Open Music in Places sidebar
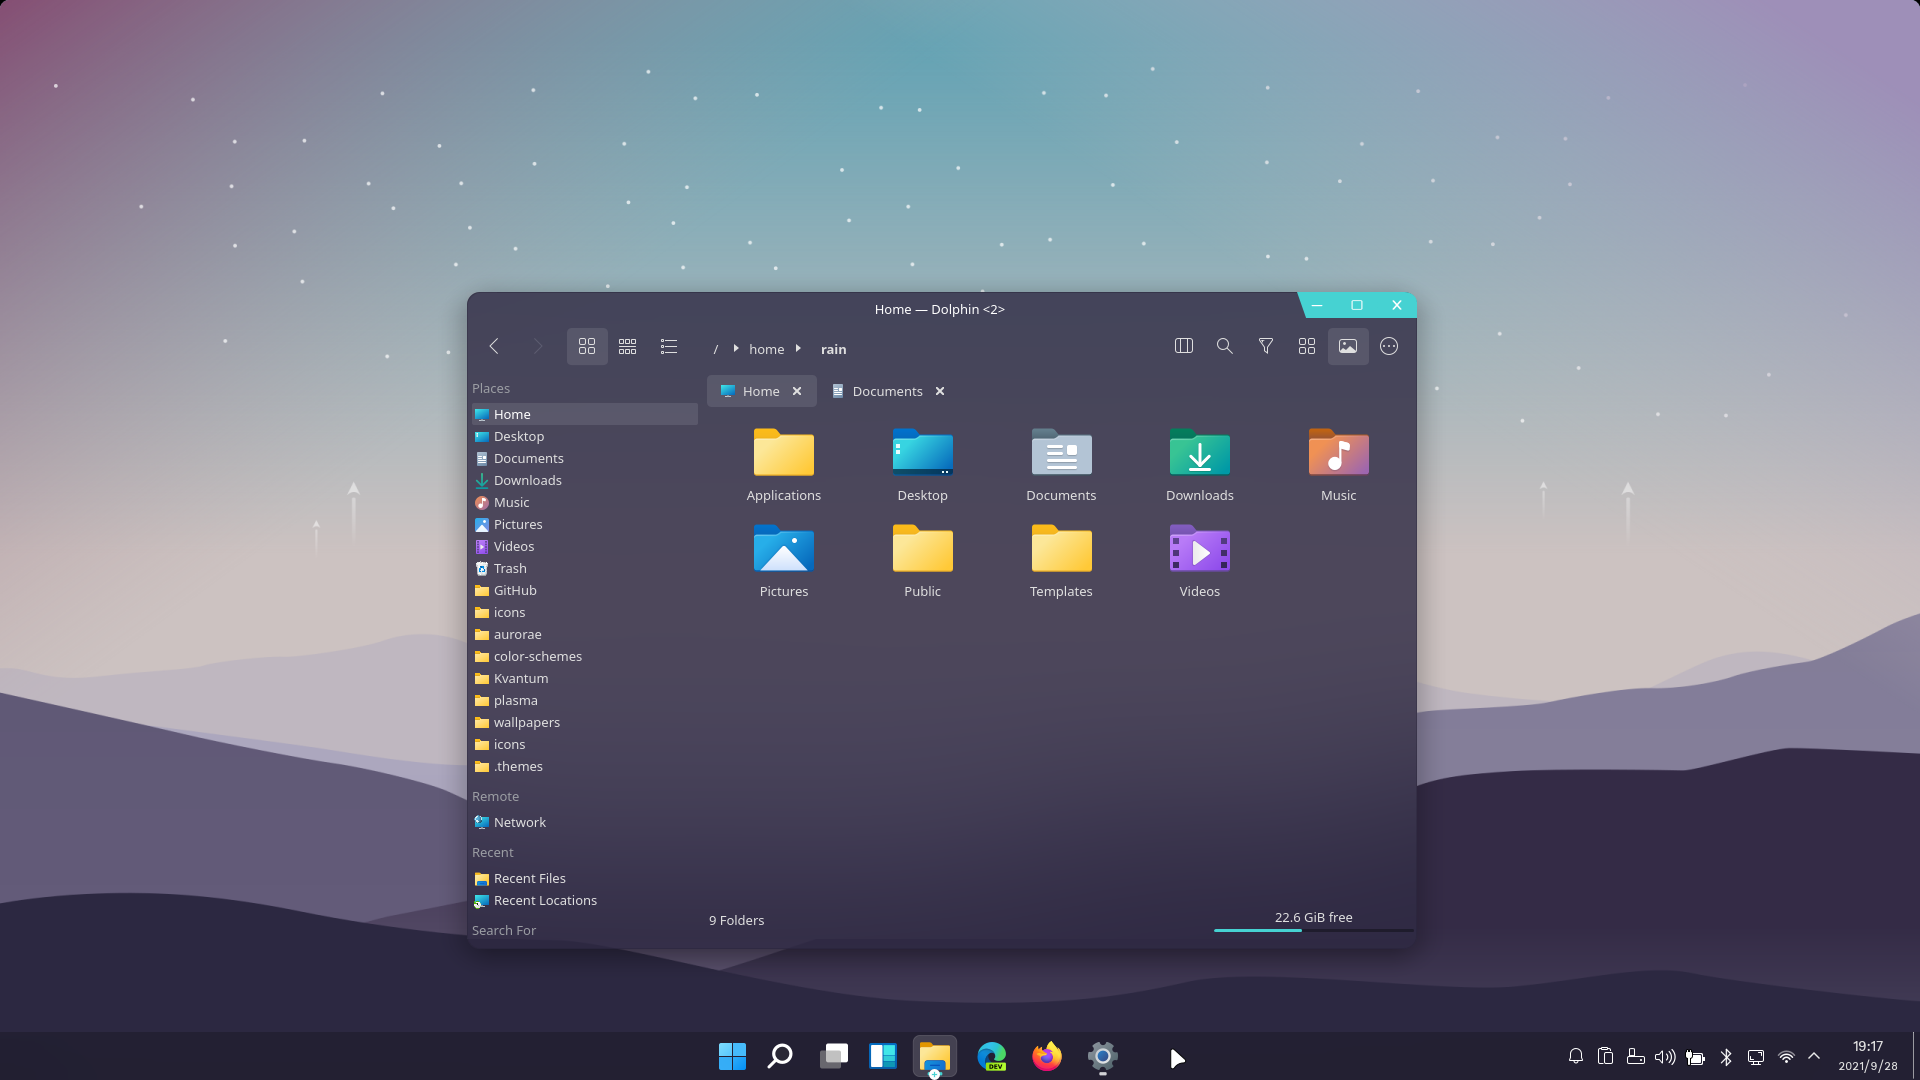This screenshot has width=1920, height=1080. [x=585, y=502]
